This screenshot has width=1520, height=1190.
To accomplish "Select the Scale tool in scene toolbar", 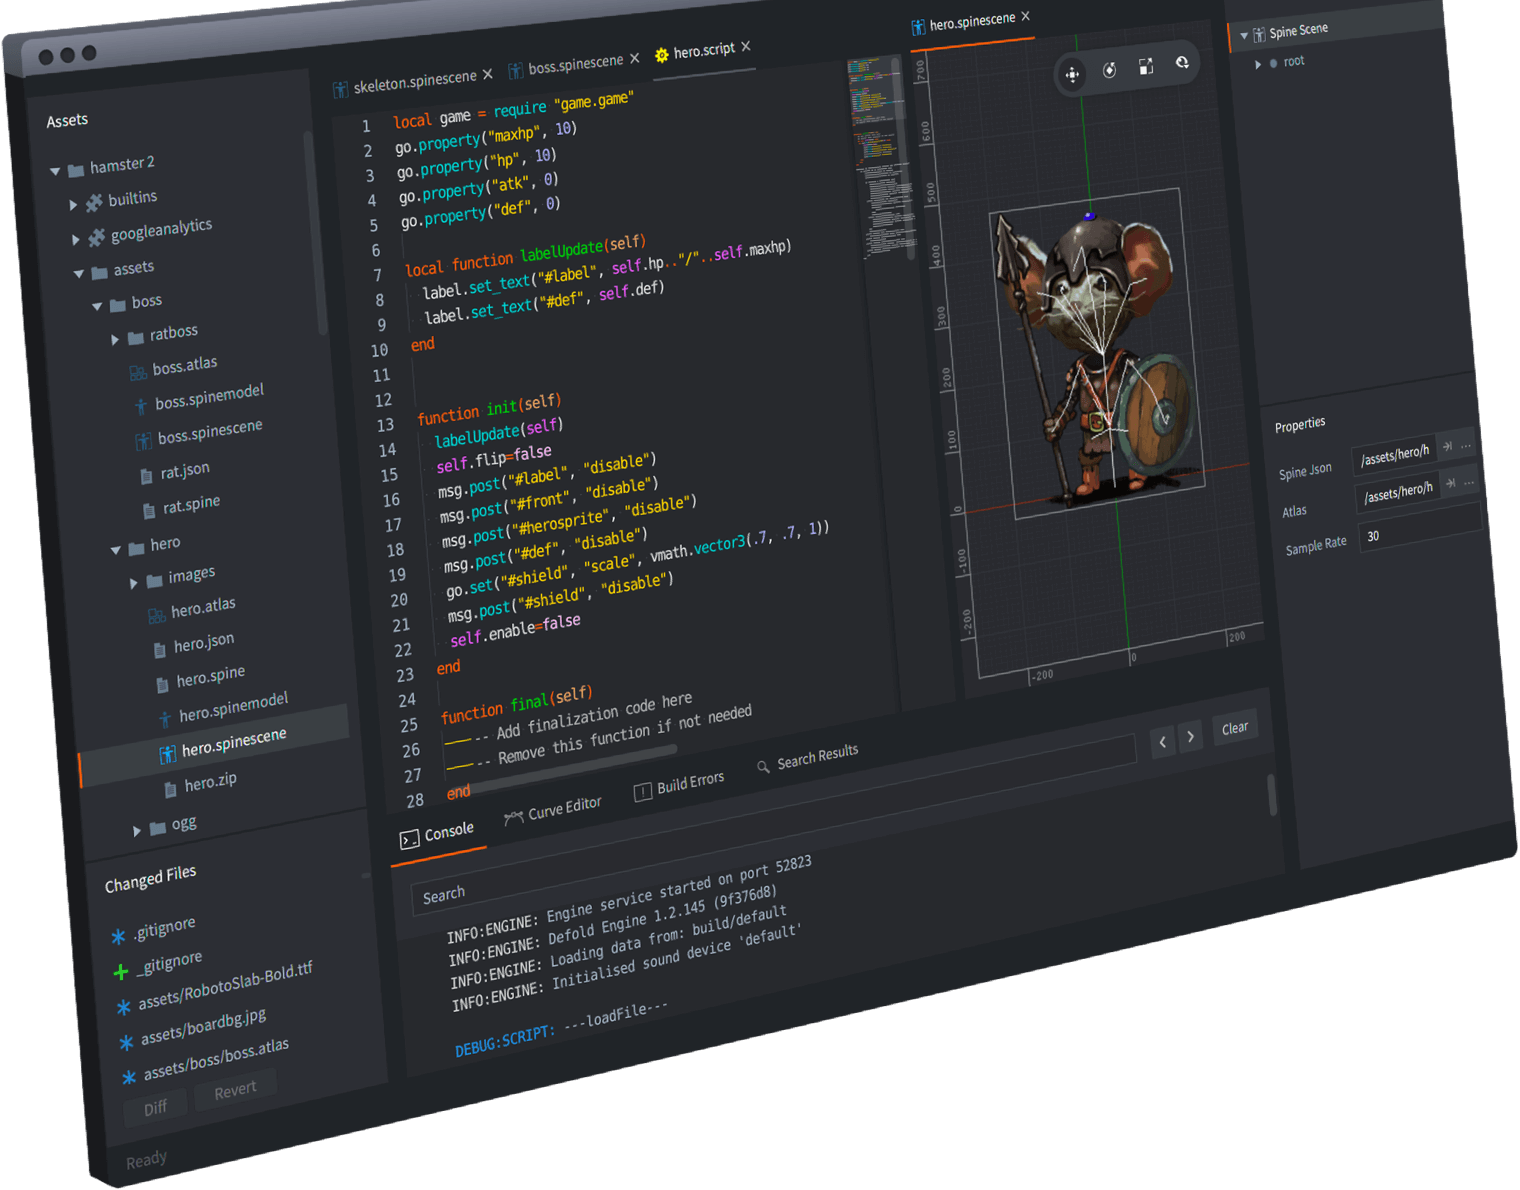I will pyautogui.click(x=1146, y=66).
